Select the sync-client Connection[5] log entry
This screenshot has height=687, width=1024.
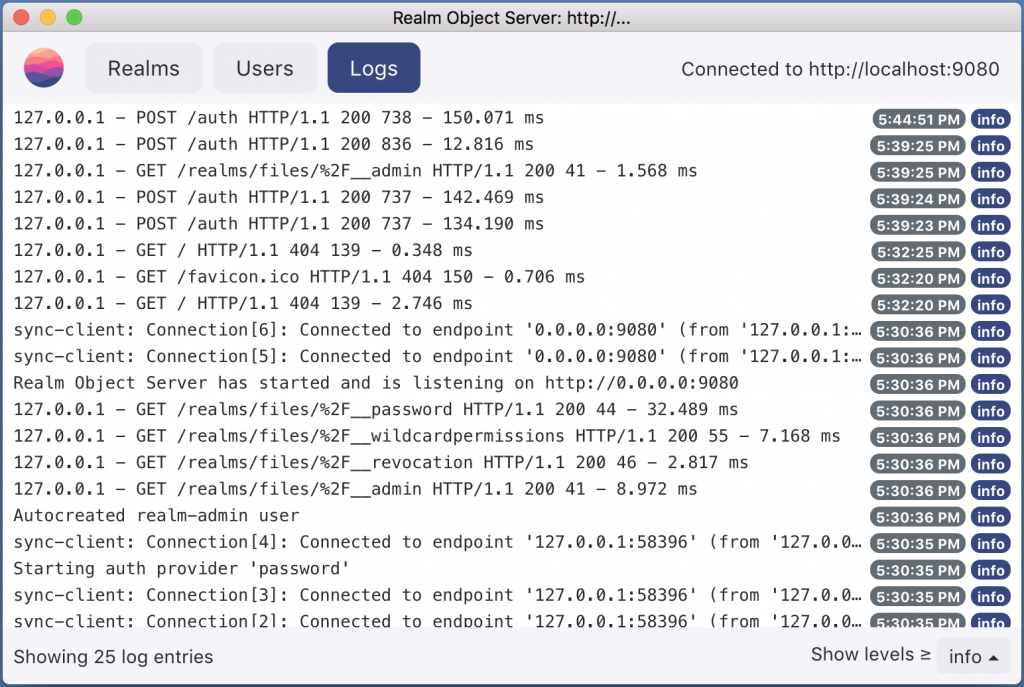pos(512,357)
